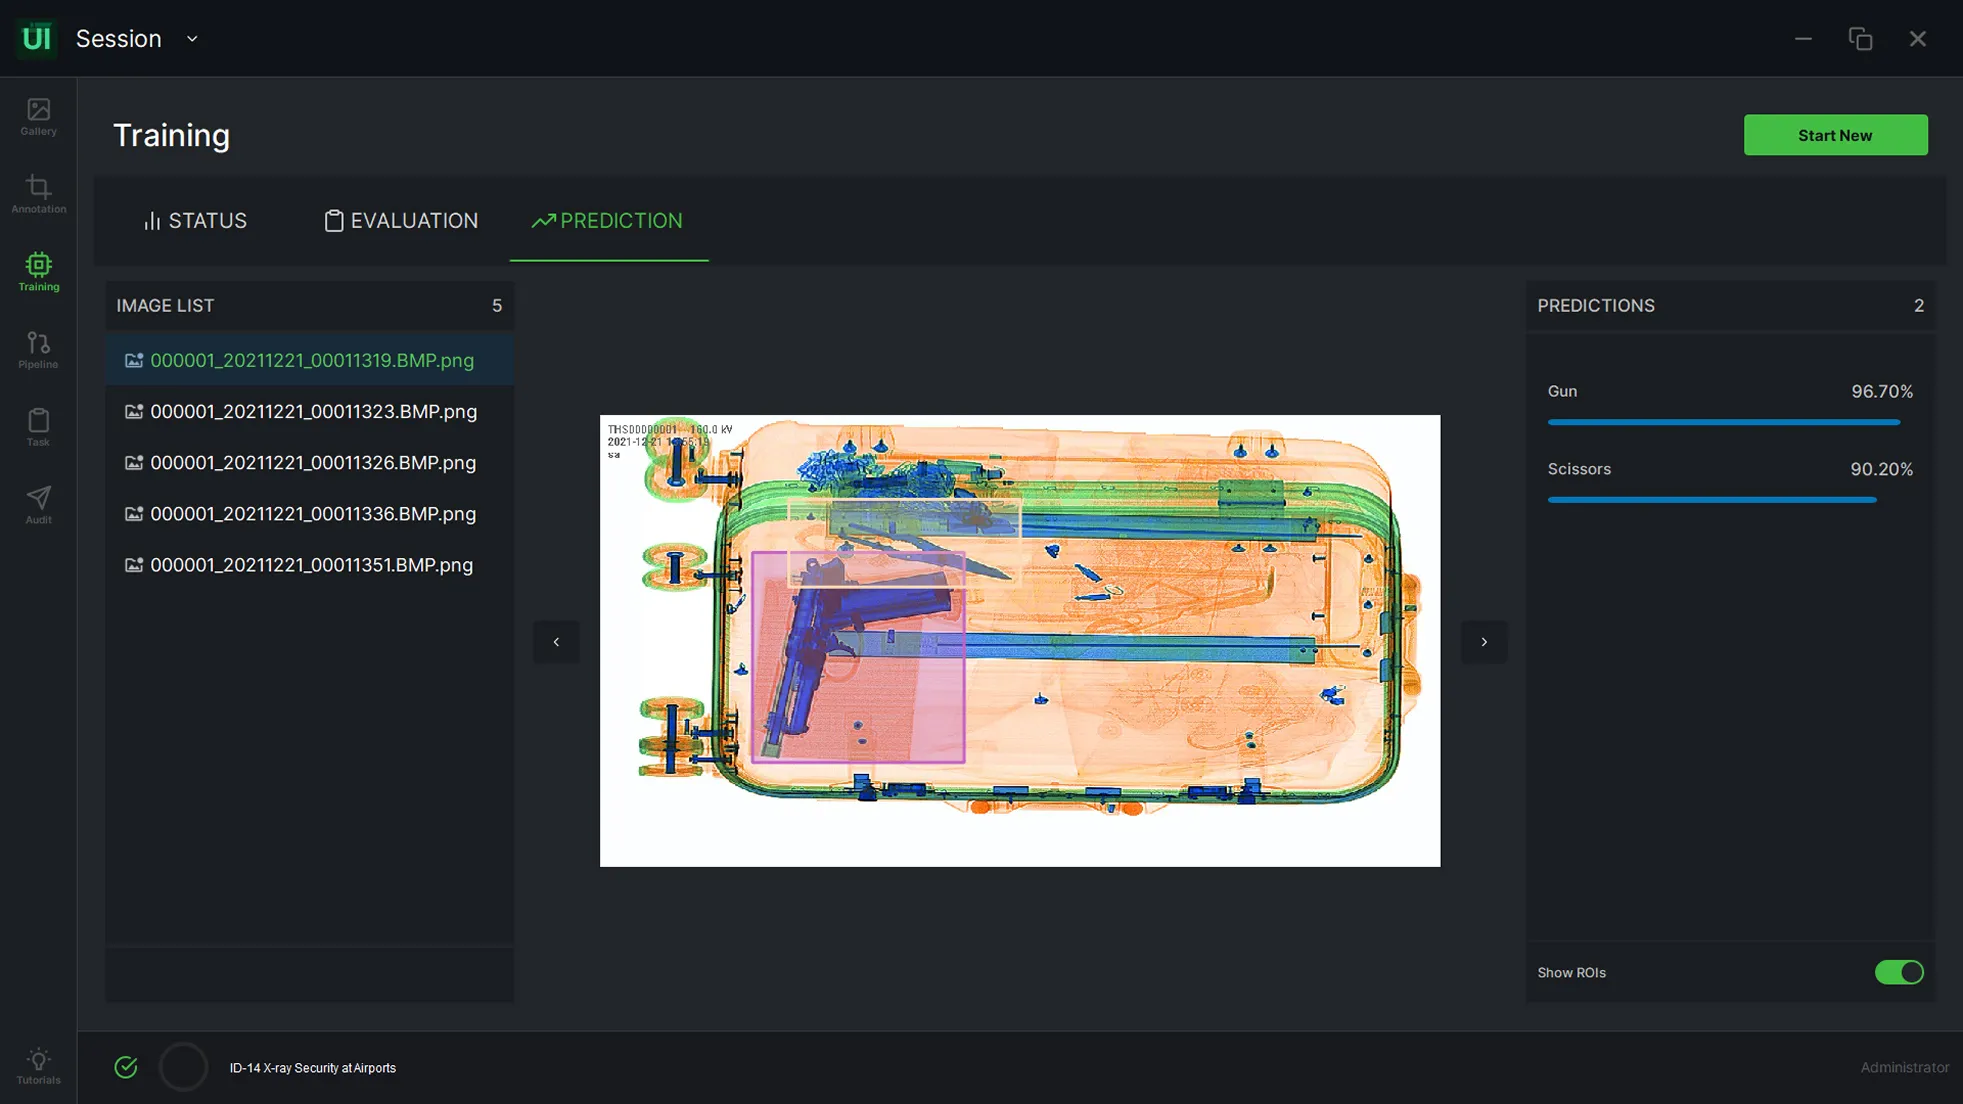The width and height of the screenshot is (1963, 1104).
Task: Switch to the STATUS tab
Action: [x=195, y=221]
